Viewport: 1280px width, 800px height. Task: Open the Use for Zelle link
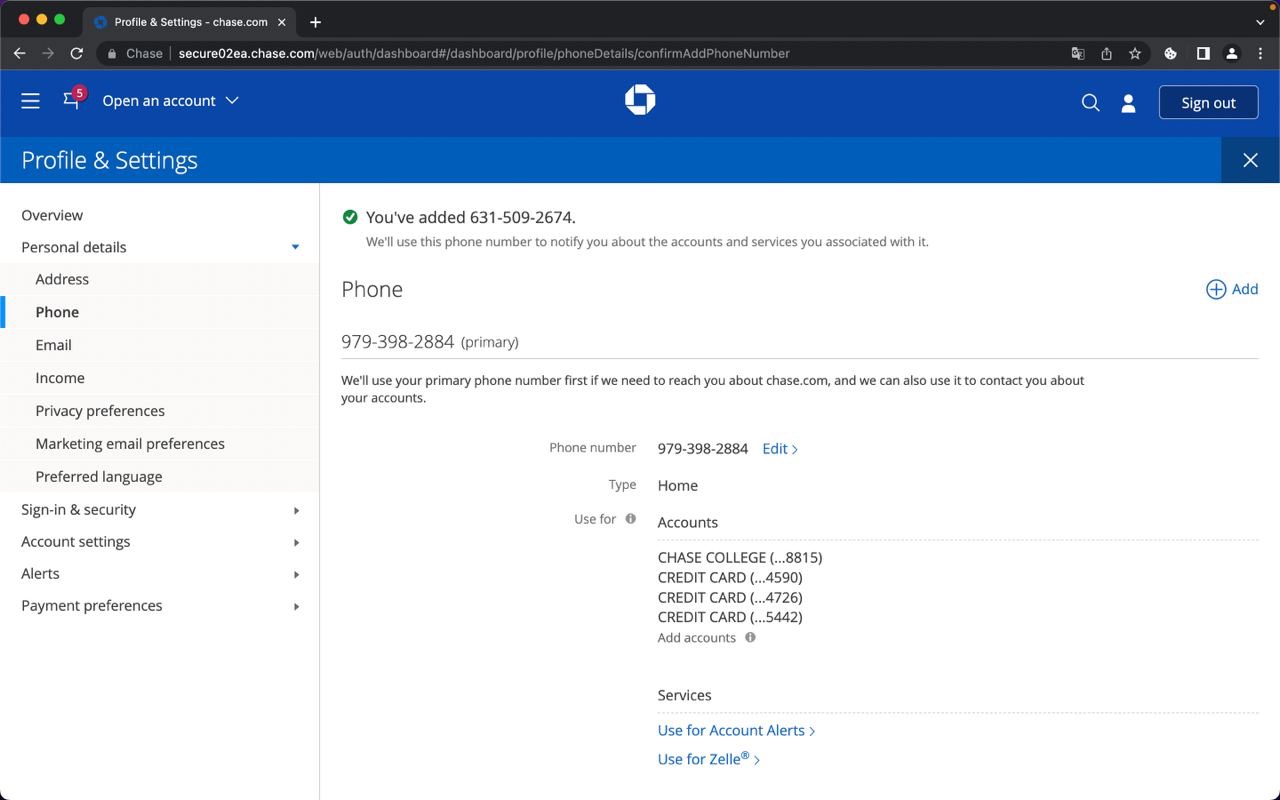click(x=708, y=760)
